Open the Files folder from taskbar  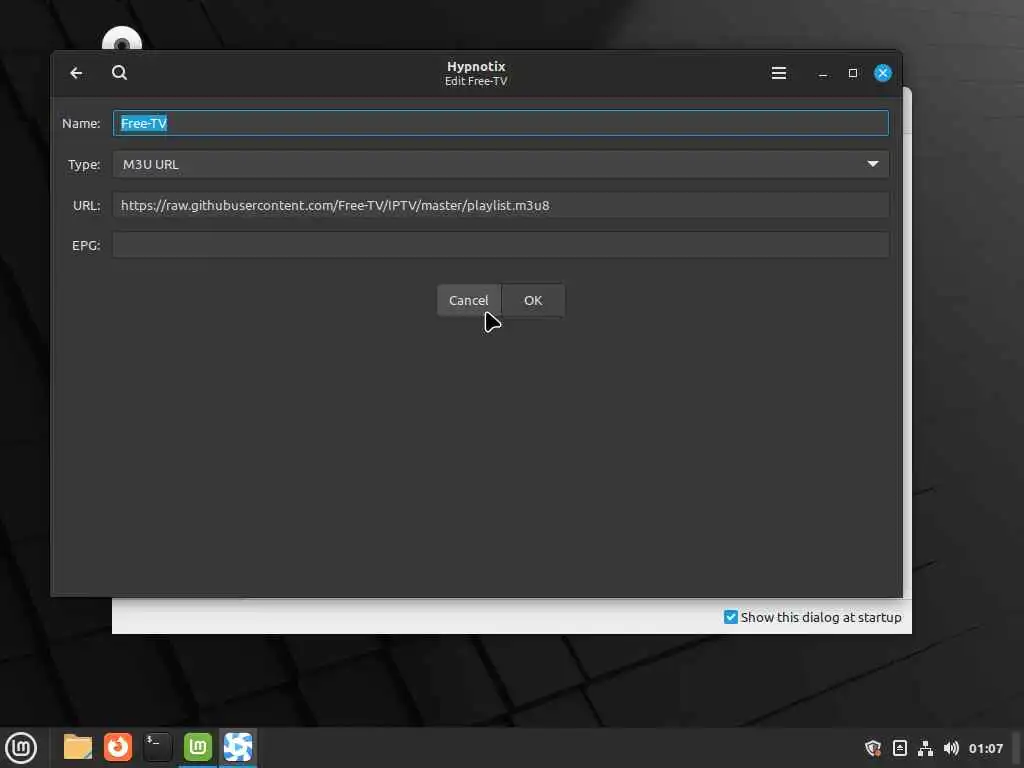78,747
